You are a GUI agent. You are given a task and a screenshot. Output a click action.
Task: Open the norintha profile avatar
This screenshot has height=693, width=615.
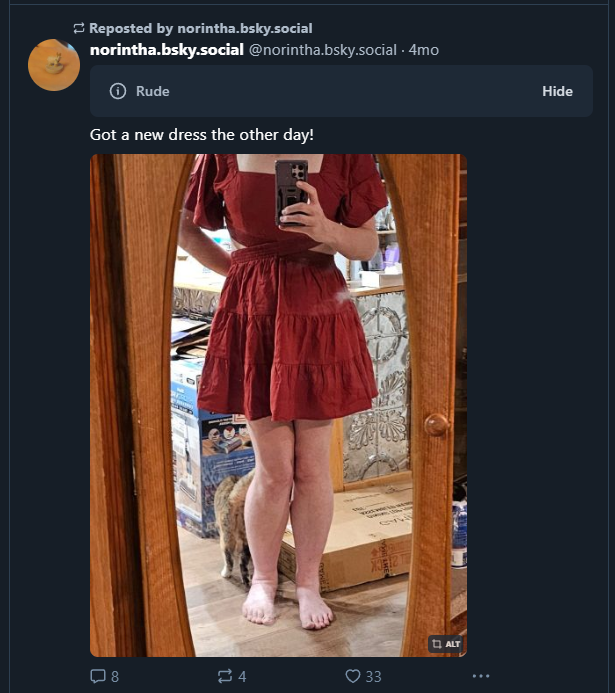[54, 65]
